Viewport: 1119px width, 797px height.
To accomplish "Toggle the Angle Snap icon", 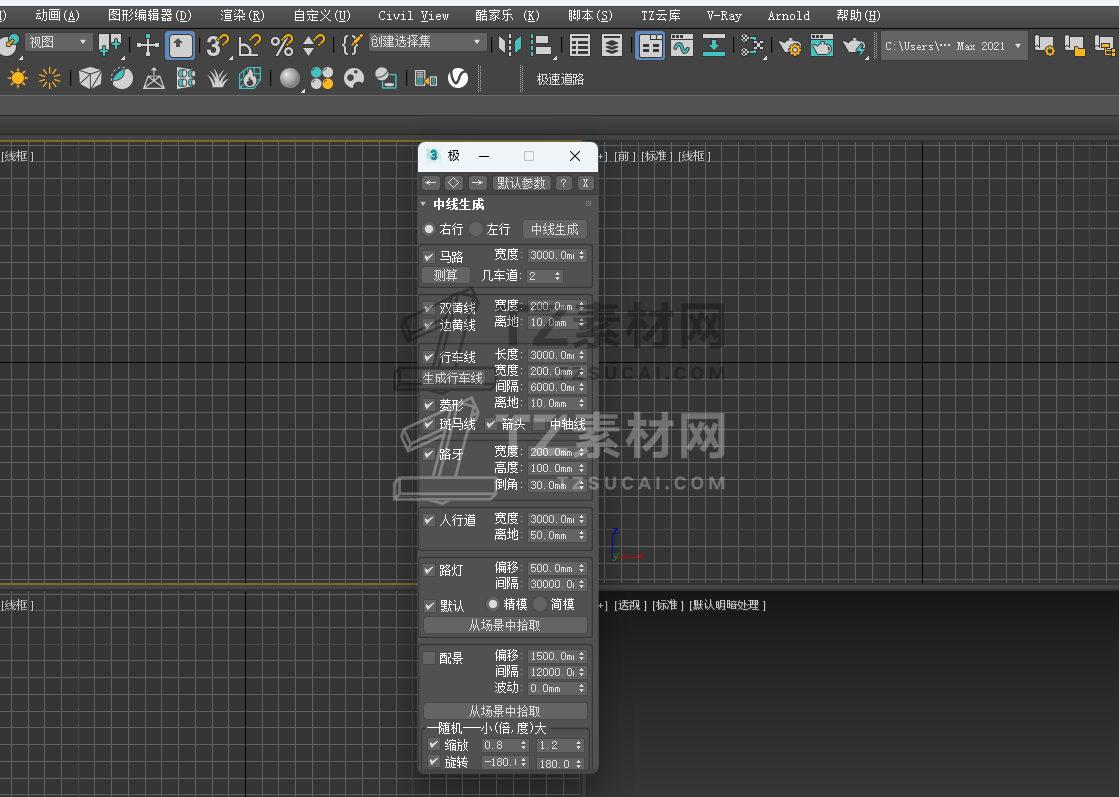I will click(249, 46).
